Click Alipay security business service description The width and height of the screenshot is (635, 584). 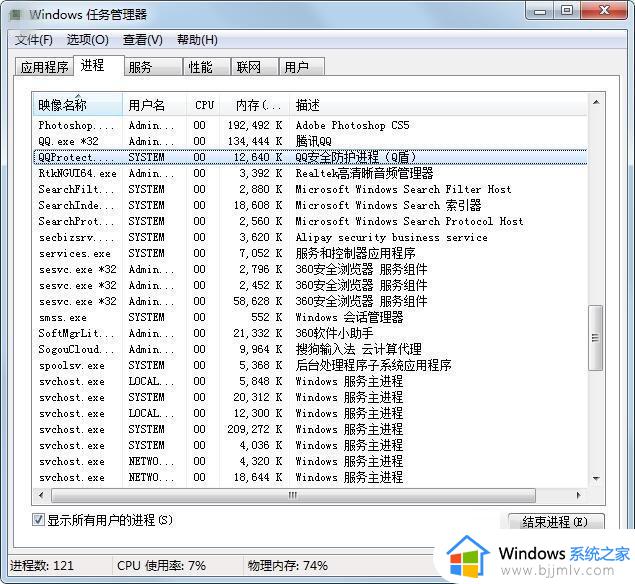(392, 237)
